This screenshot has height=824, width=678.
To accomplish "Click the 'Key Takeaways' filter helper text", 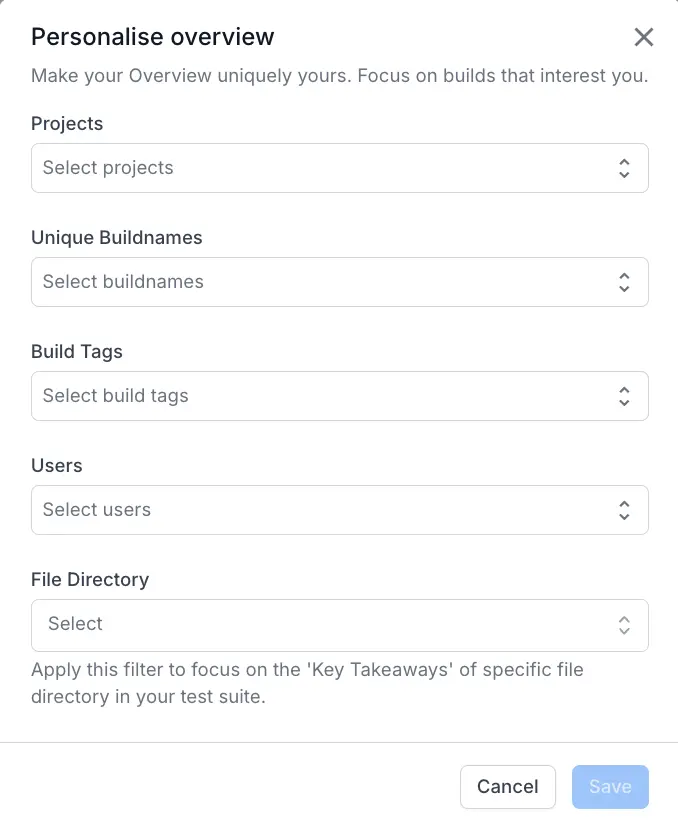I will tap(307, 683).
